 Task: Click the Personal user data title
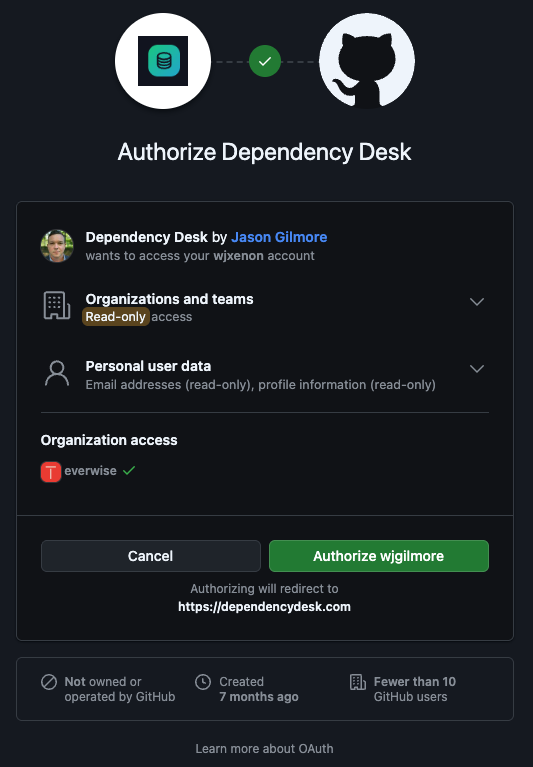(x=148, y=366)
